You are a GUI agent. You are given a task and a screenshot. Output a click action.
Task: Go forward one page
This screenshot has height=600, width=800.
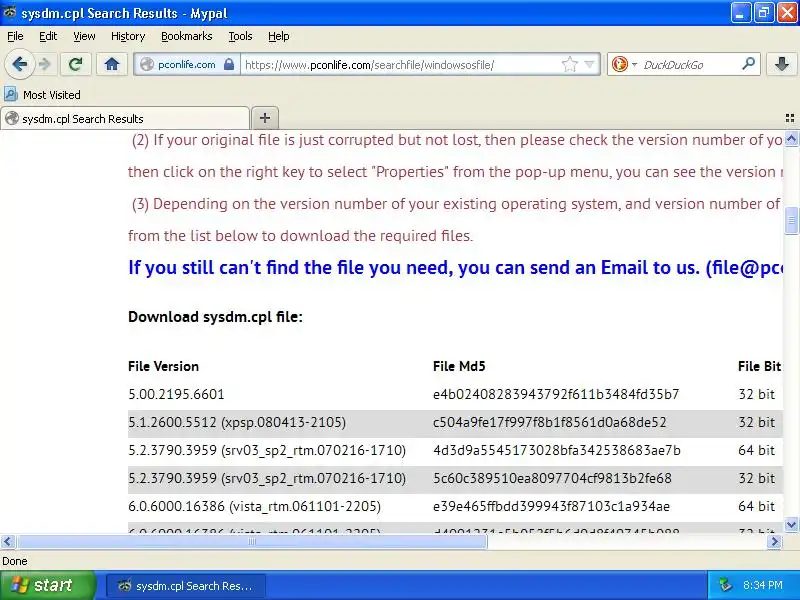45,64
